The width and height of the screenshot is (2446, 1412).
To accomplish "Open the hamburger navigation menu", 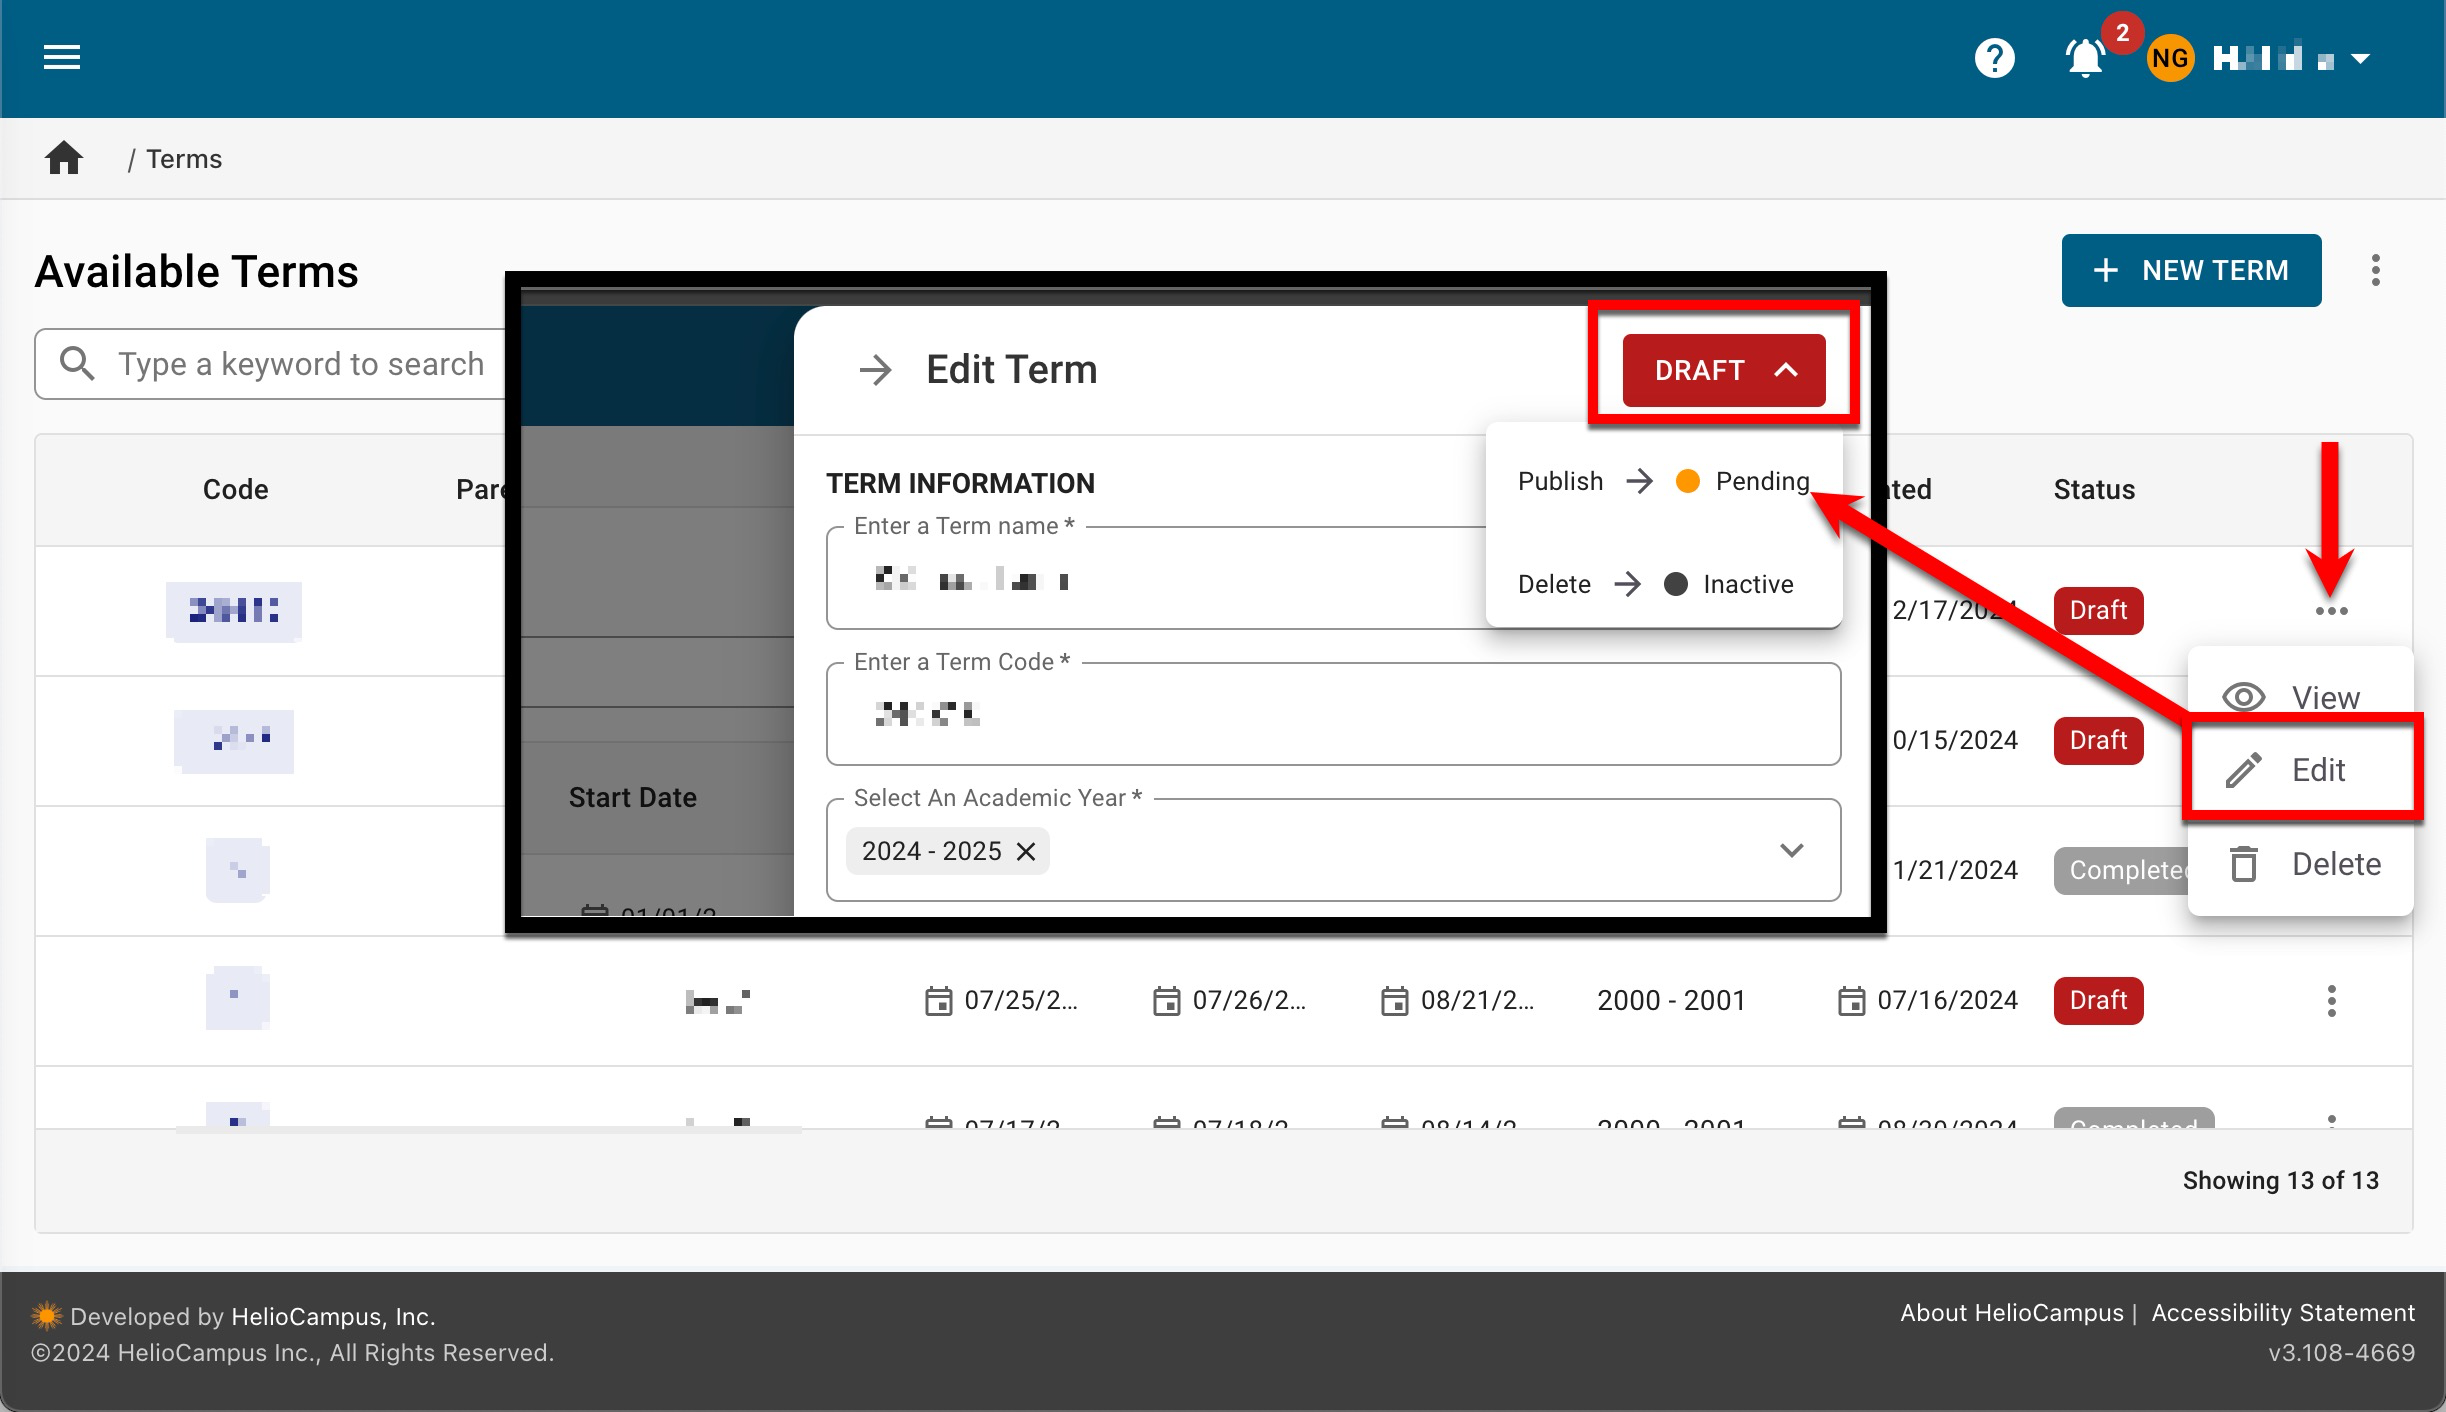I will [62, 58].
